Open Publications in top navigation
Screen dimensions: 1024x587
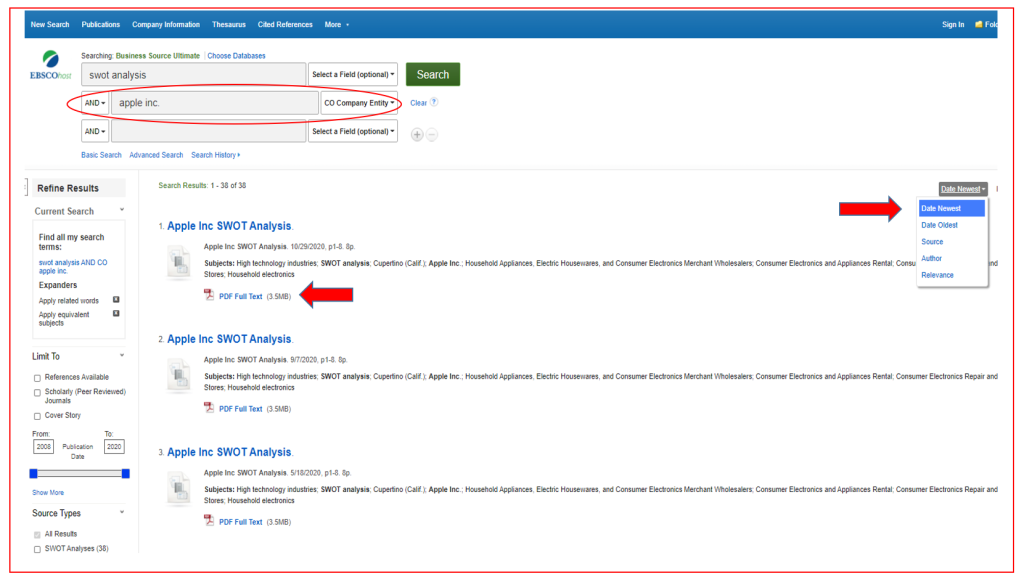point(101,24)
